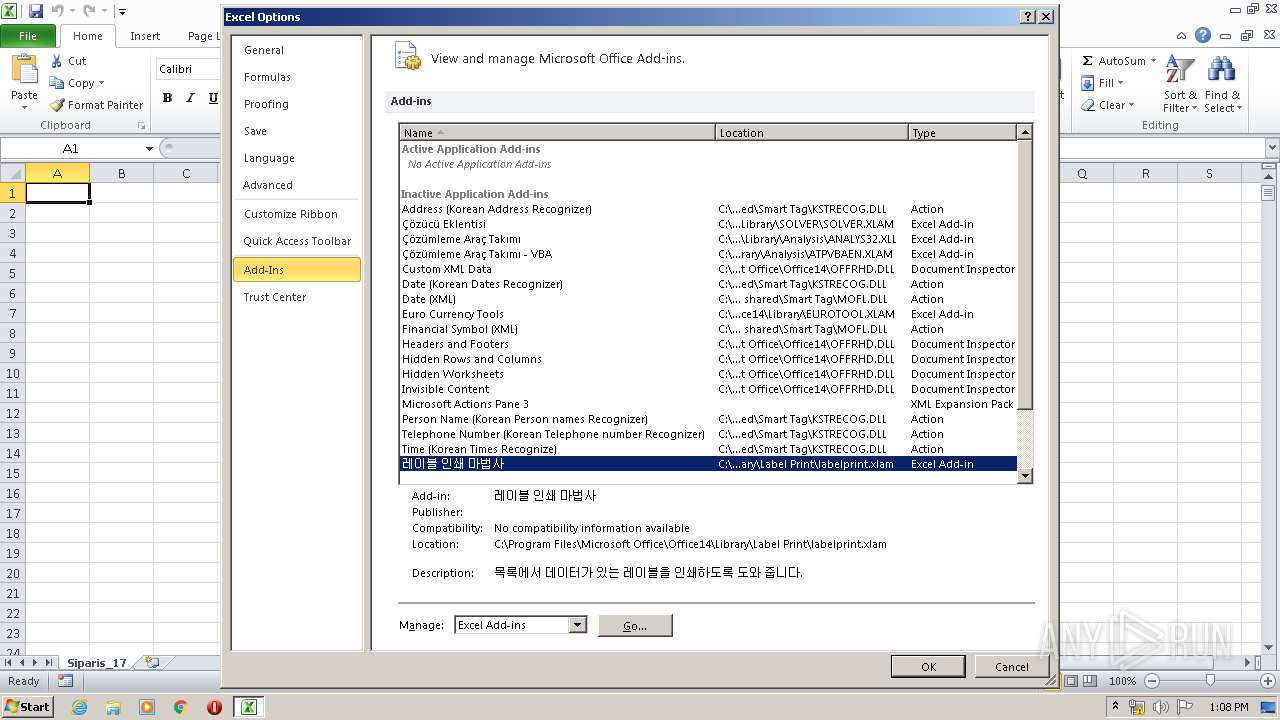Click the Save icon in Quick Access
This screenshot has height=720, width=1280.
[x=36, y=11]
